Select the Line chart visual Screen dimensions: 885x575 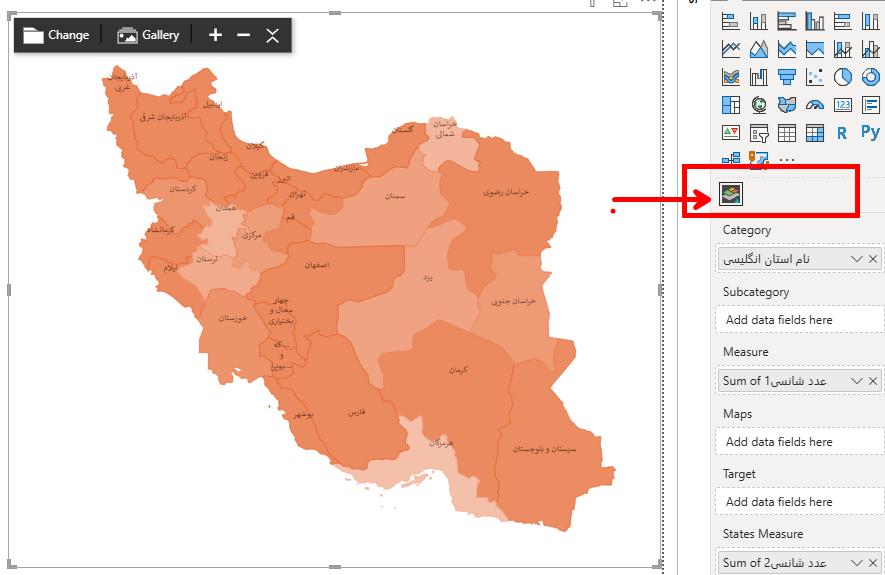pos(731,49)
